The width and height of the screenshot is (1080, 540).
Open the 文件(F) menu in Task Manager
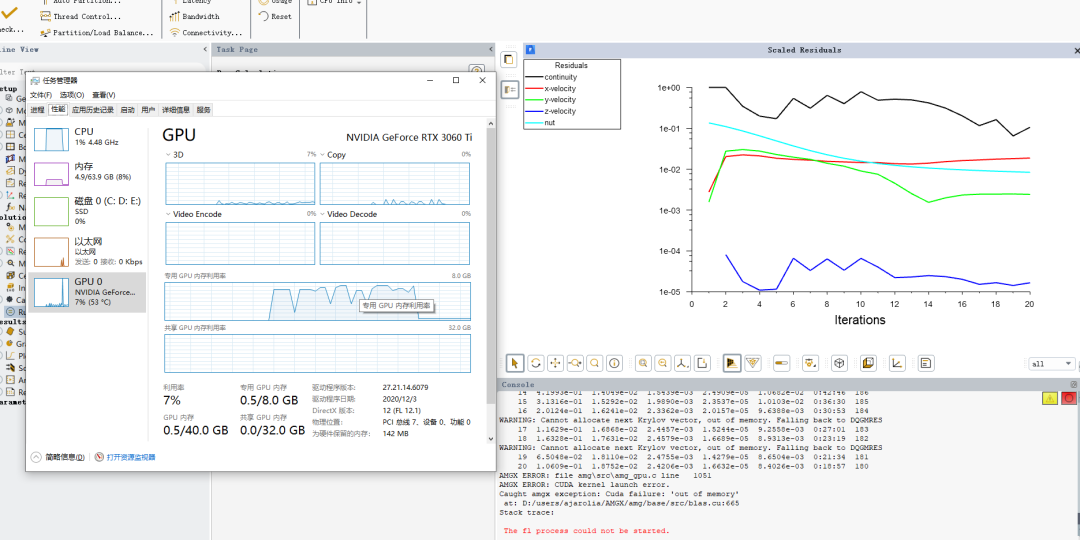(x=41, y=95)
